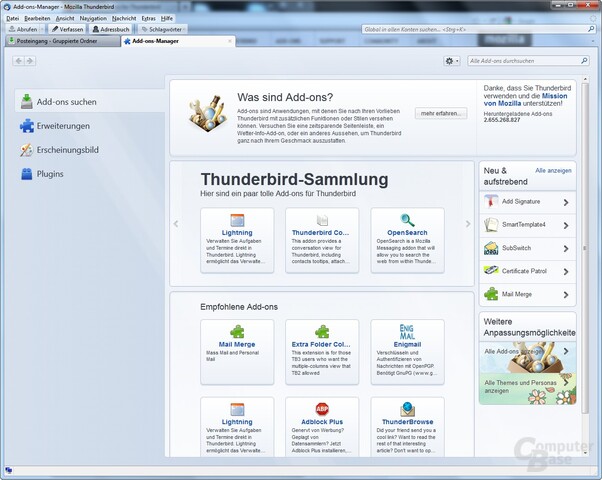Open the Nachricht menu
The image size is (602, 480).
point(124,18)
